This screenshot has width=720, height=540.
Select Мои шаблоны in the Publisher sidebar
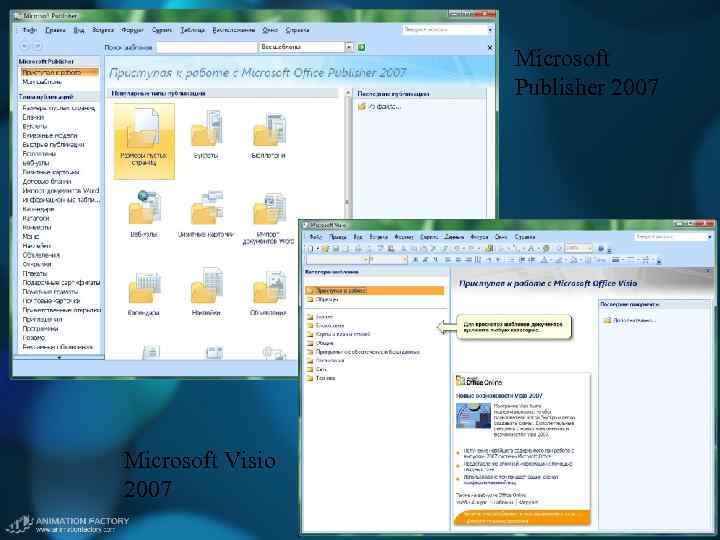tap(42, 82)
